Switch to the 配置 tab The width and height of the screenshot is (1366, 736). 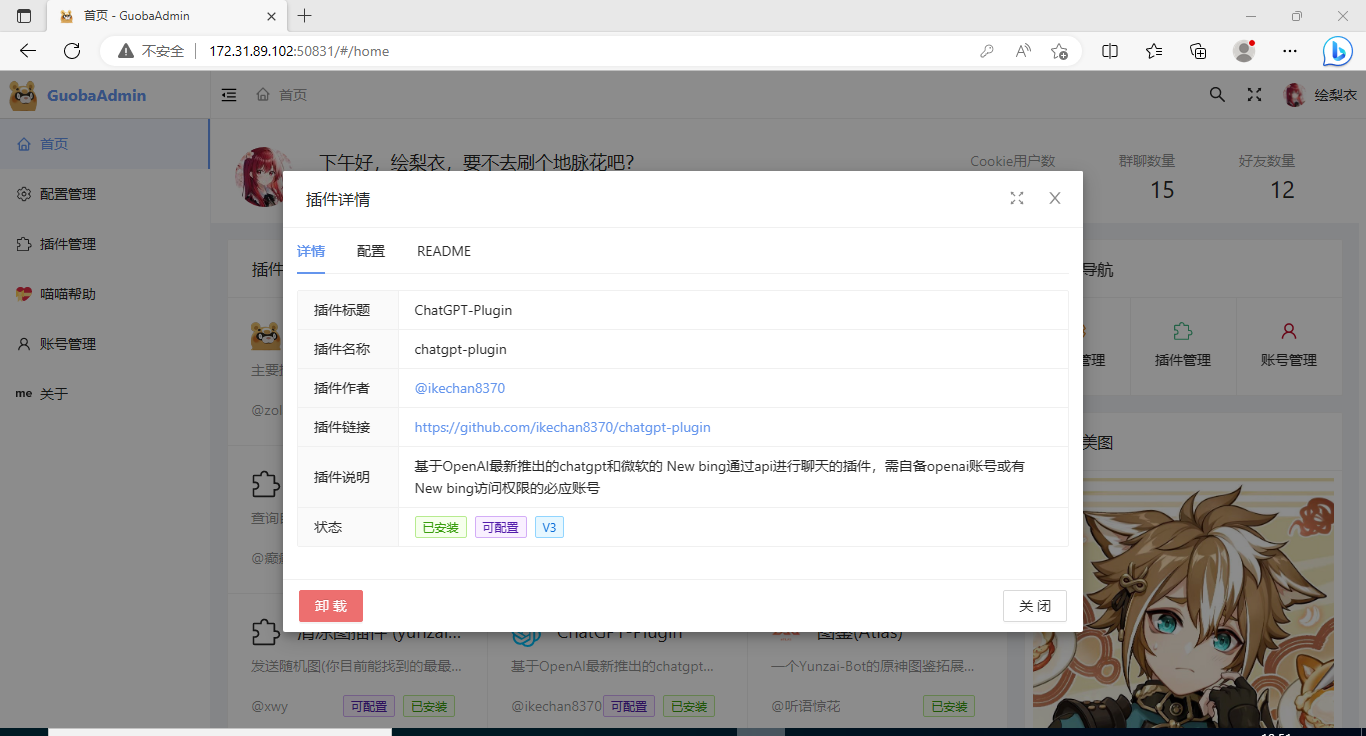[x=371, y=251]
